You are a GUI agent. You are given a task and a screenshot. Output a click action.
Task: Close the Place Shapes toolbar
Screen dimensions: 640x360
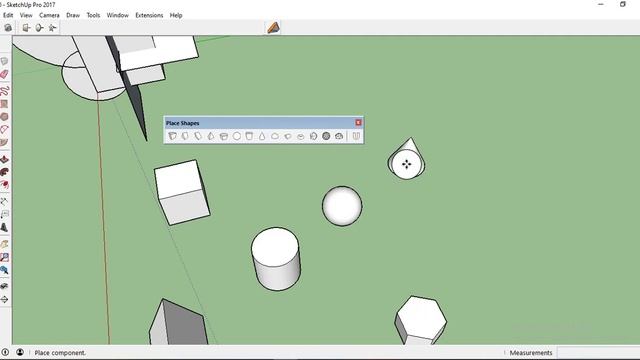click(x=358, y=122)
